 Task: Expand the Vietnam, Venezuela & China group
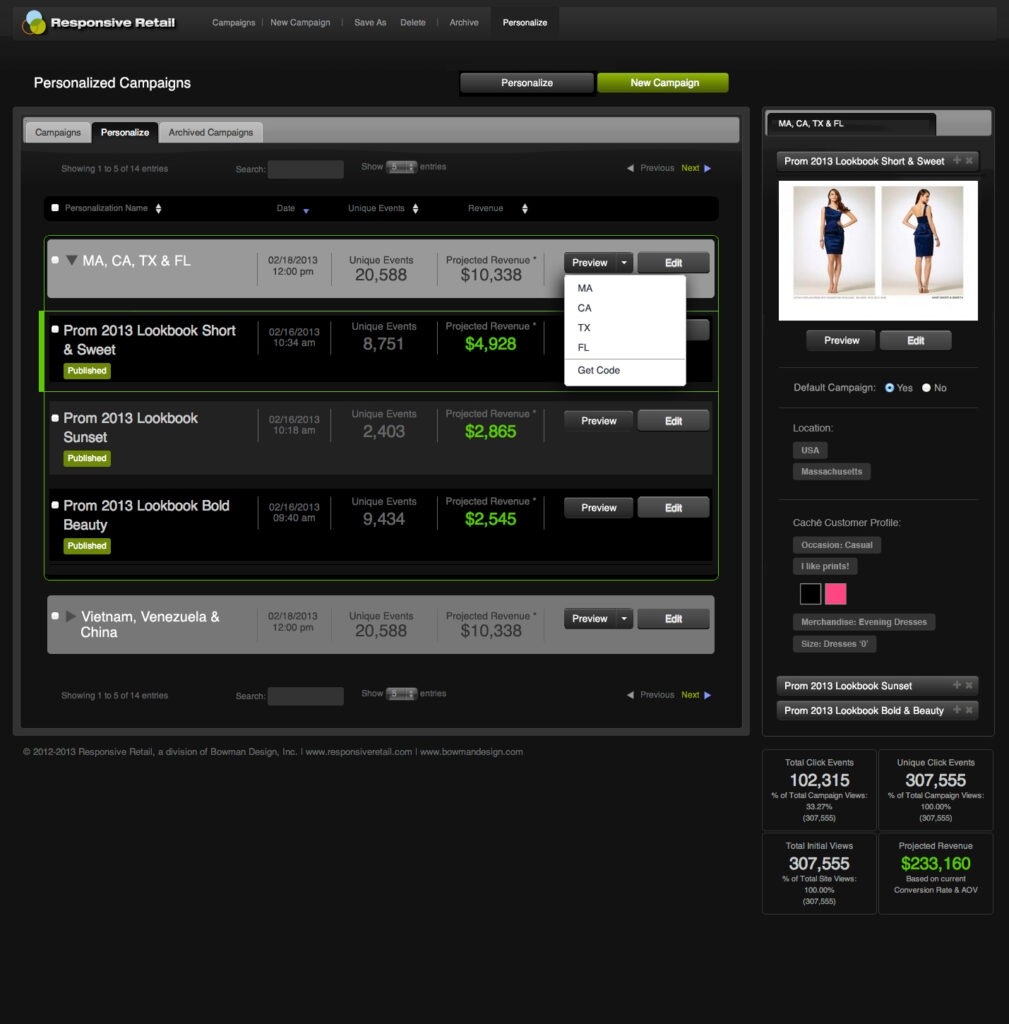pyautogui.click(x=71, y=616)
